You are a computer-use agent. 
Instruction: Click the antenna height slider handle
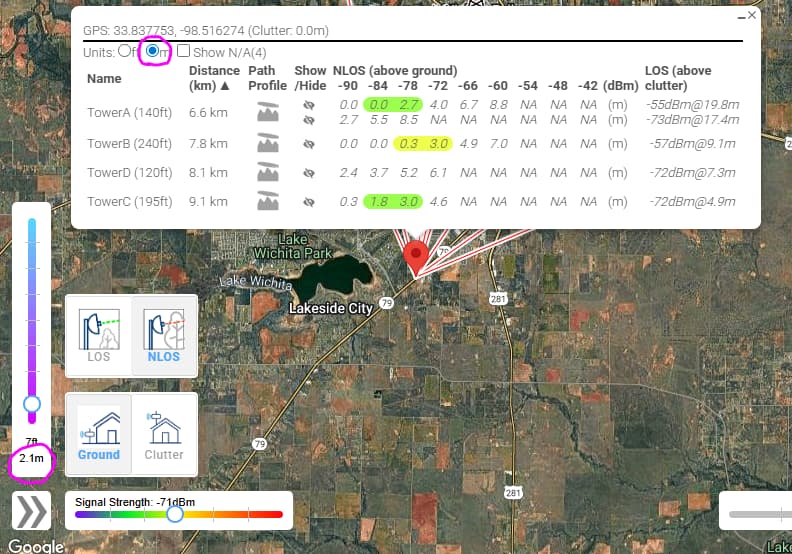pyautogui.click(x=32, y=403)
